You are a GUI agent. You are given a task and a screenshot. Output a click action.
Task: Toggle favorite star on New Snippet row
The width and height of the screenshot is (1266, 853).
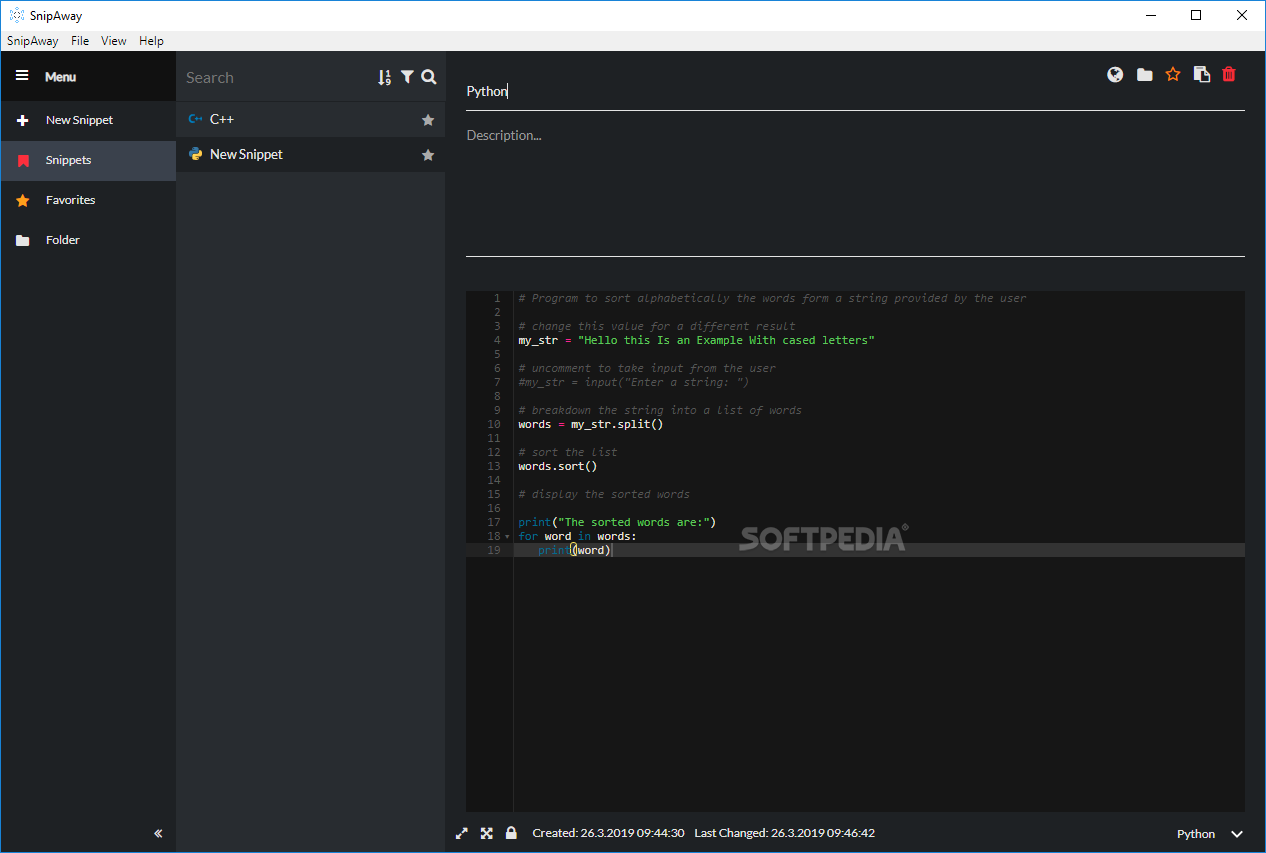tap(428, 155)
